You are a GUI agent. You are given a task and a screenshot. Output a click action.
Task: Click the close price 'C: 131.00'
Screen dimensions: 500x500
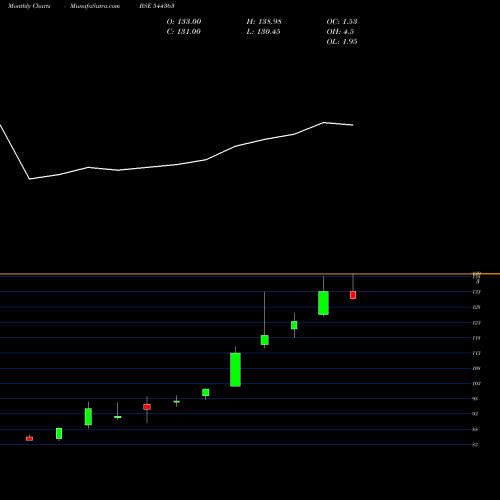coord(184,32)
